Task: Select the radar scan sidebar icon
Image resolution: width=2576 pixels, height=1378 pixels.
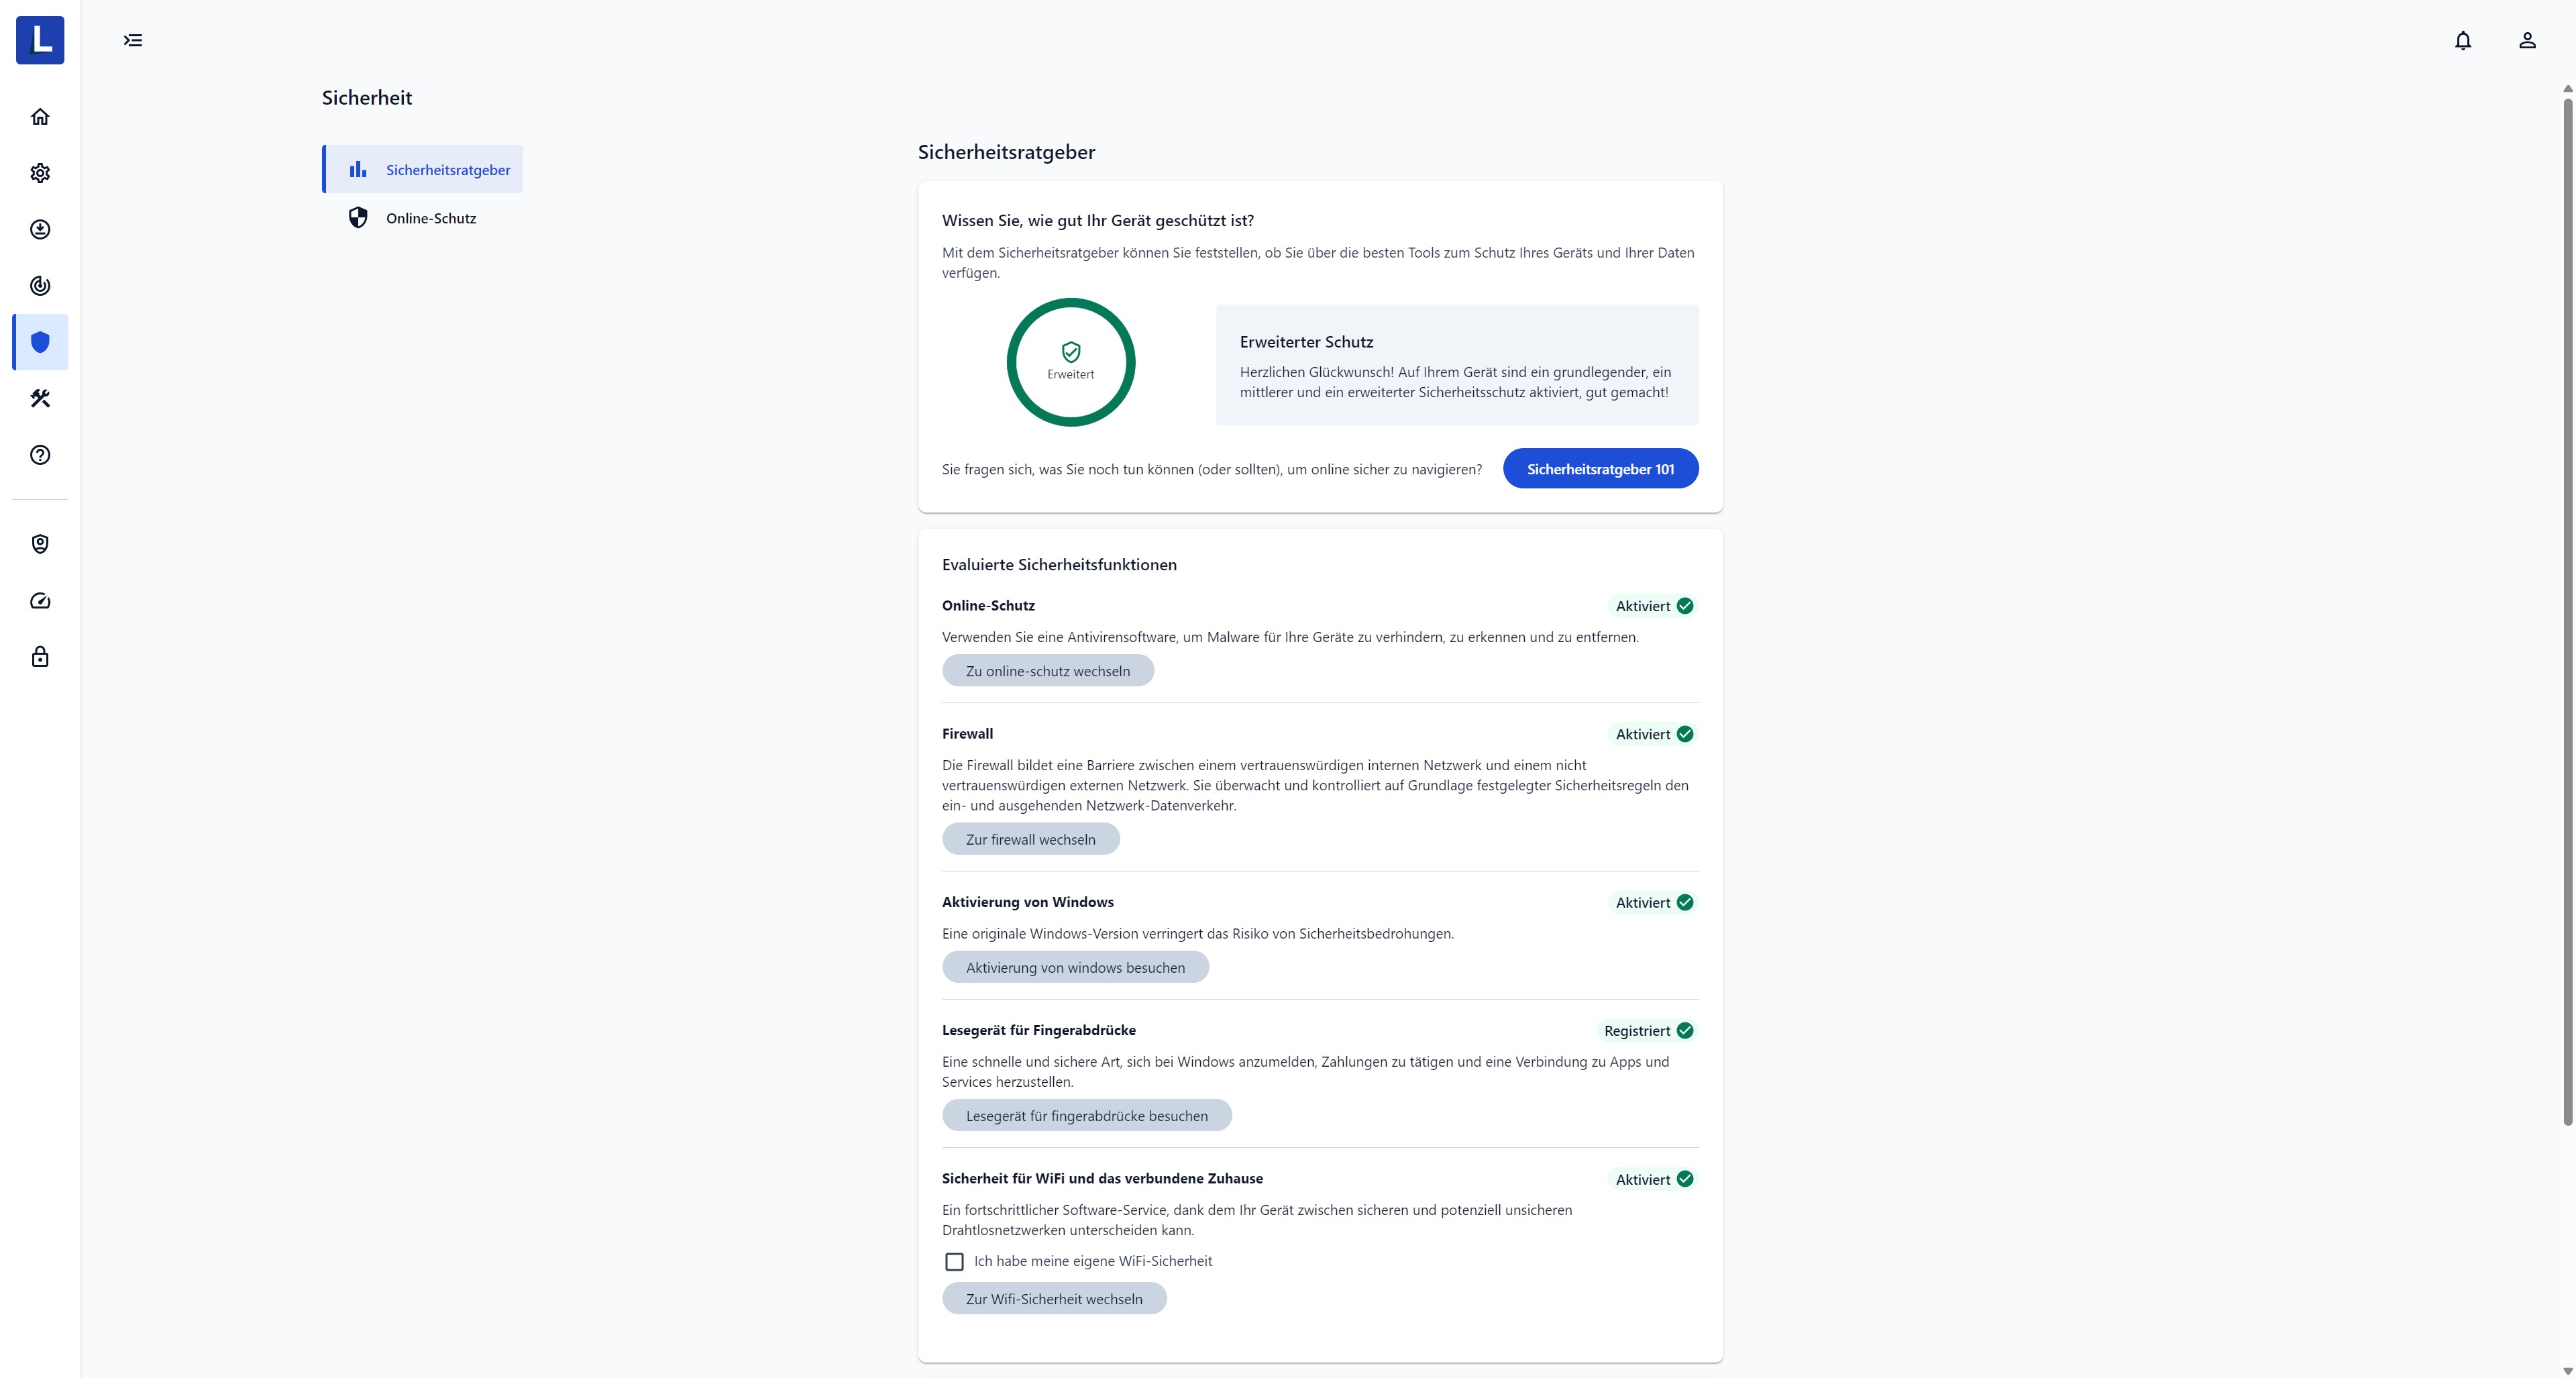Action: [40, 286]
